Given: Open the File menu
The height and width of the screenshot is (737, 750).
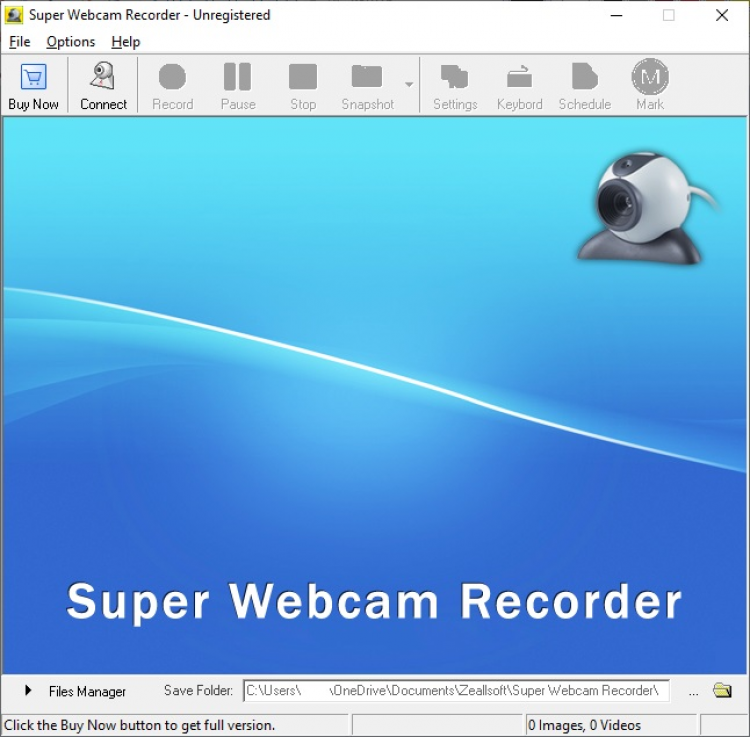Looking at the screenshot, I should [x=20, y=42].
